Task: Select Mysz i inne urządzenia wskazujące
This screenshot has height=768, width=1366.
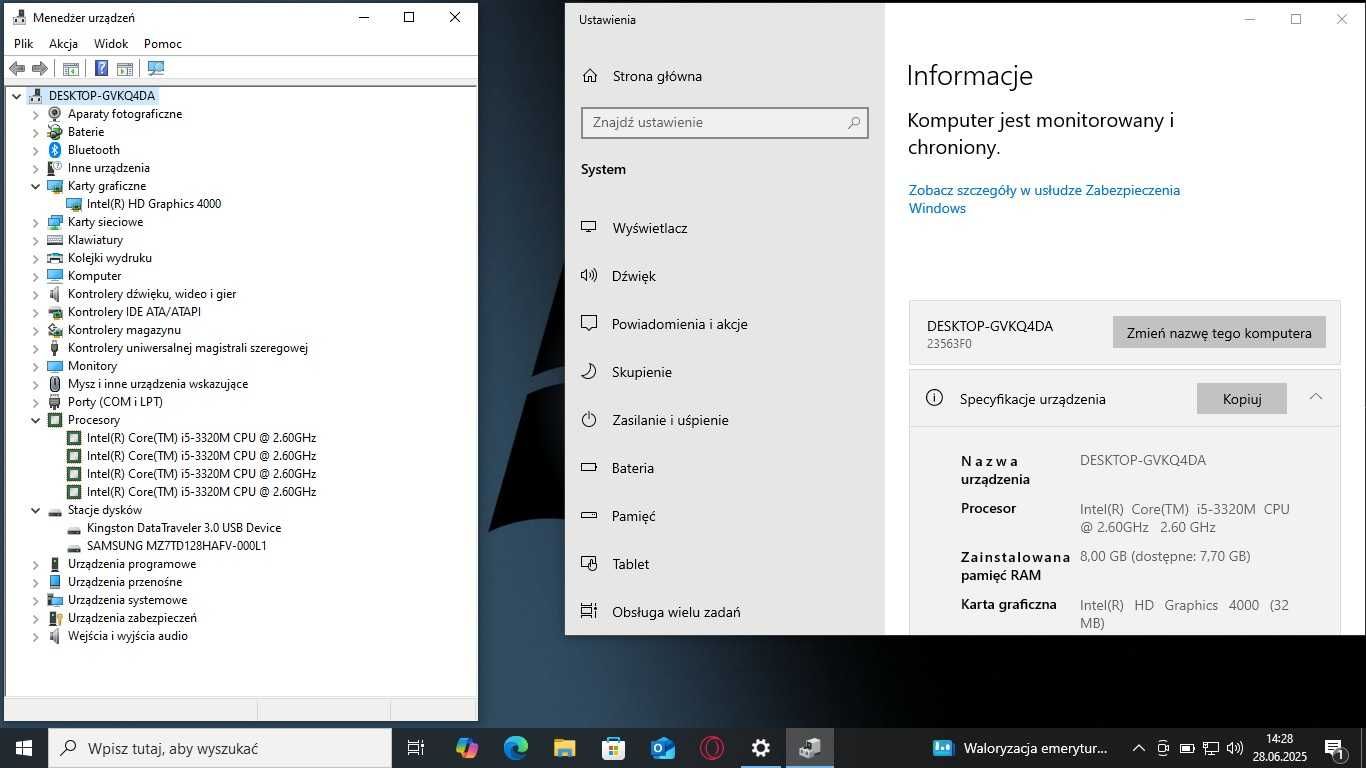Action: pos(158,384)
